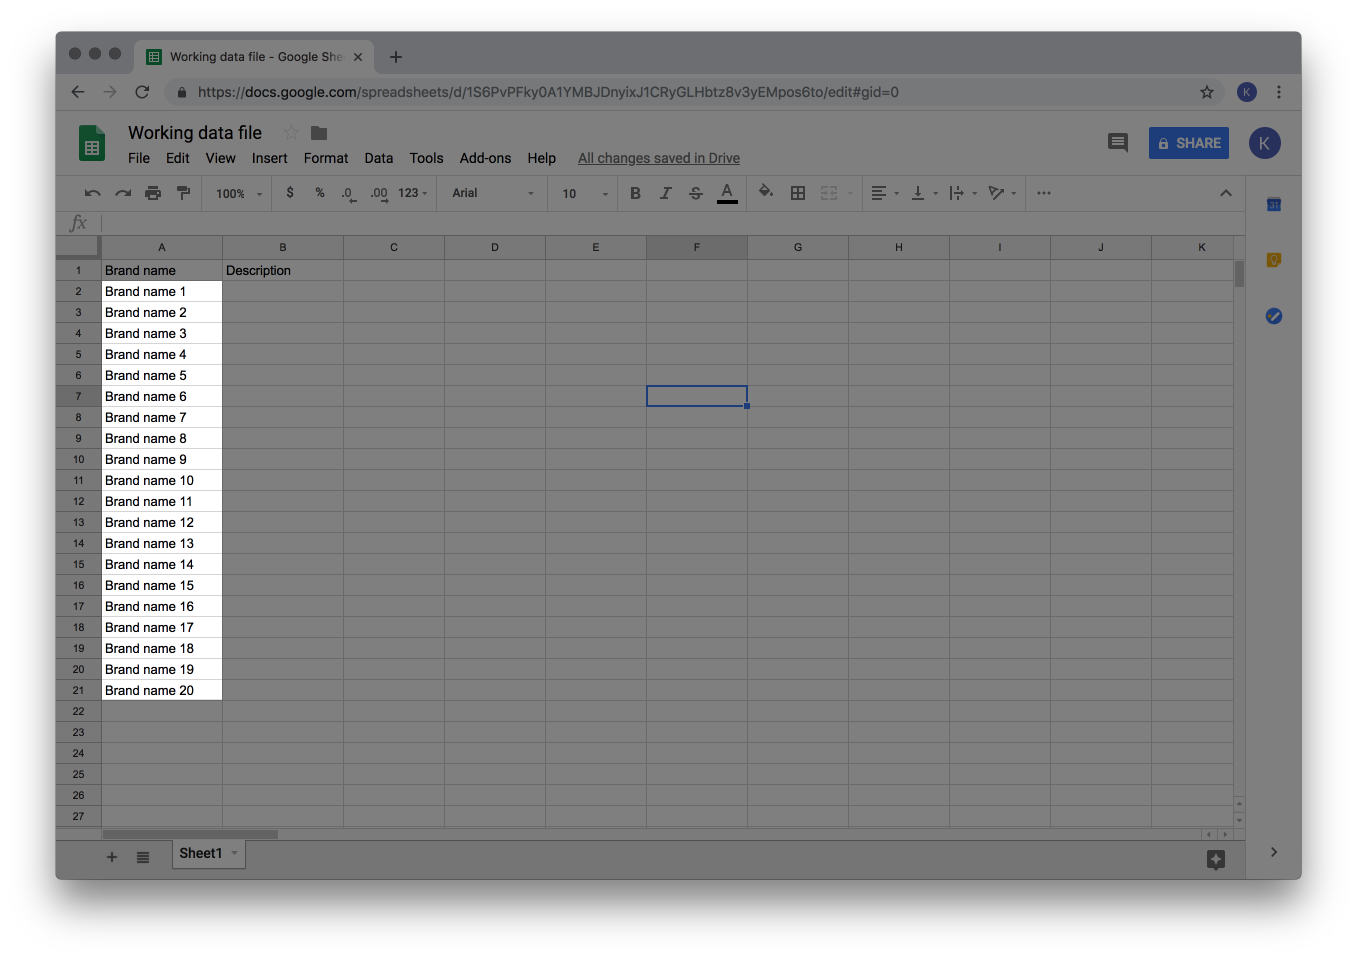1357x959 pixels.
Task: Click the Explore button at bottom right
Action: click(x=1216, y=859)
